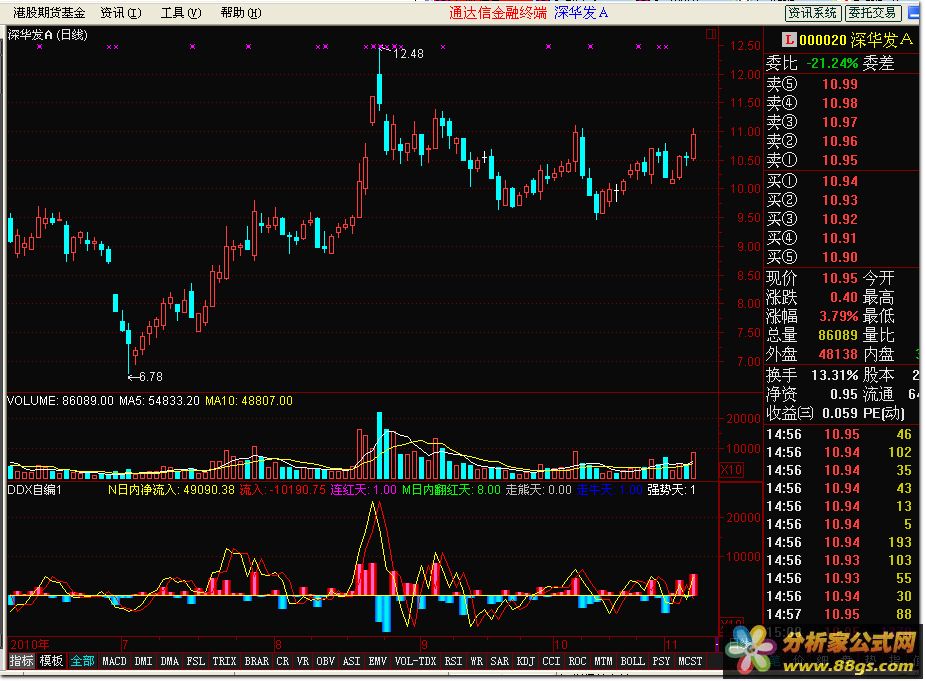Select the TRIX indicator tab
925x681 pixels.
(224, 662)
